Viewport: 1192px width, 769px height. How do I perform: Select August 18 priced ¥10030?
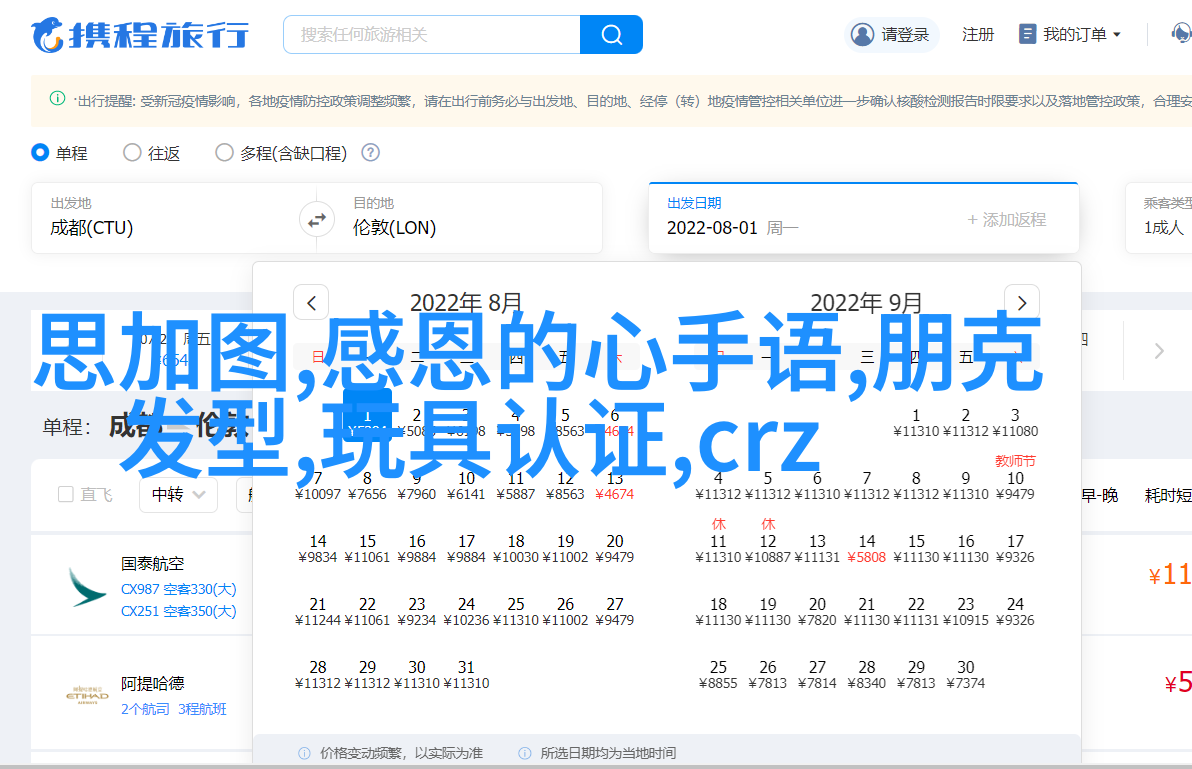(515, 549)
